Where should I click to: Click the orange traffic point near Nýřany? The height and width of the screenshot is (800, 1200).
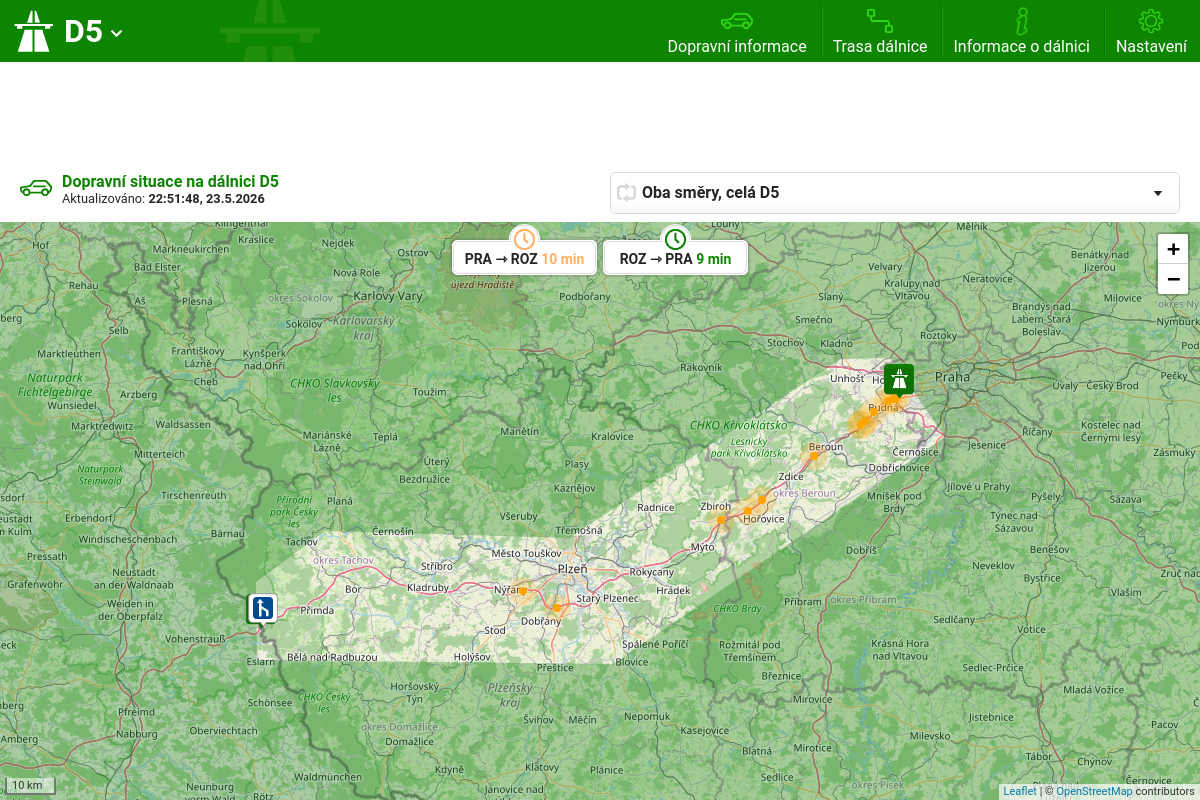pos(523,591)
